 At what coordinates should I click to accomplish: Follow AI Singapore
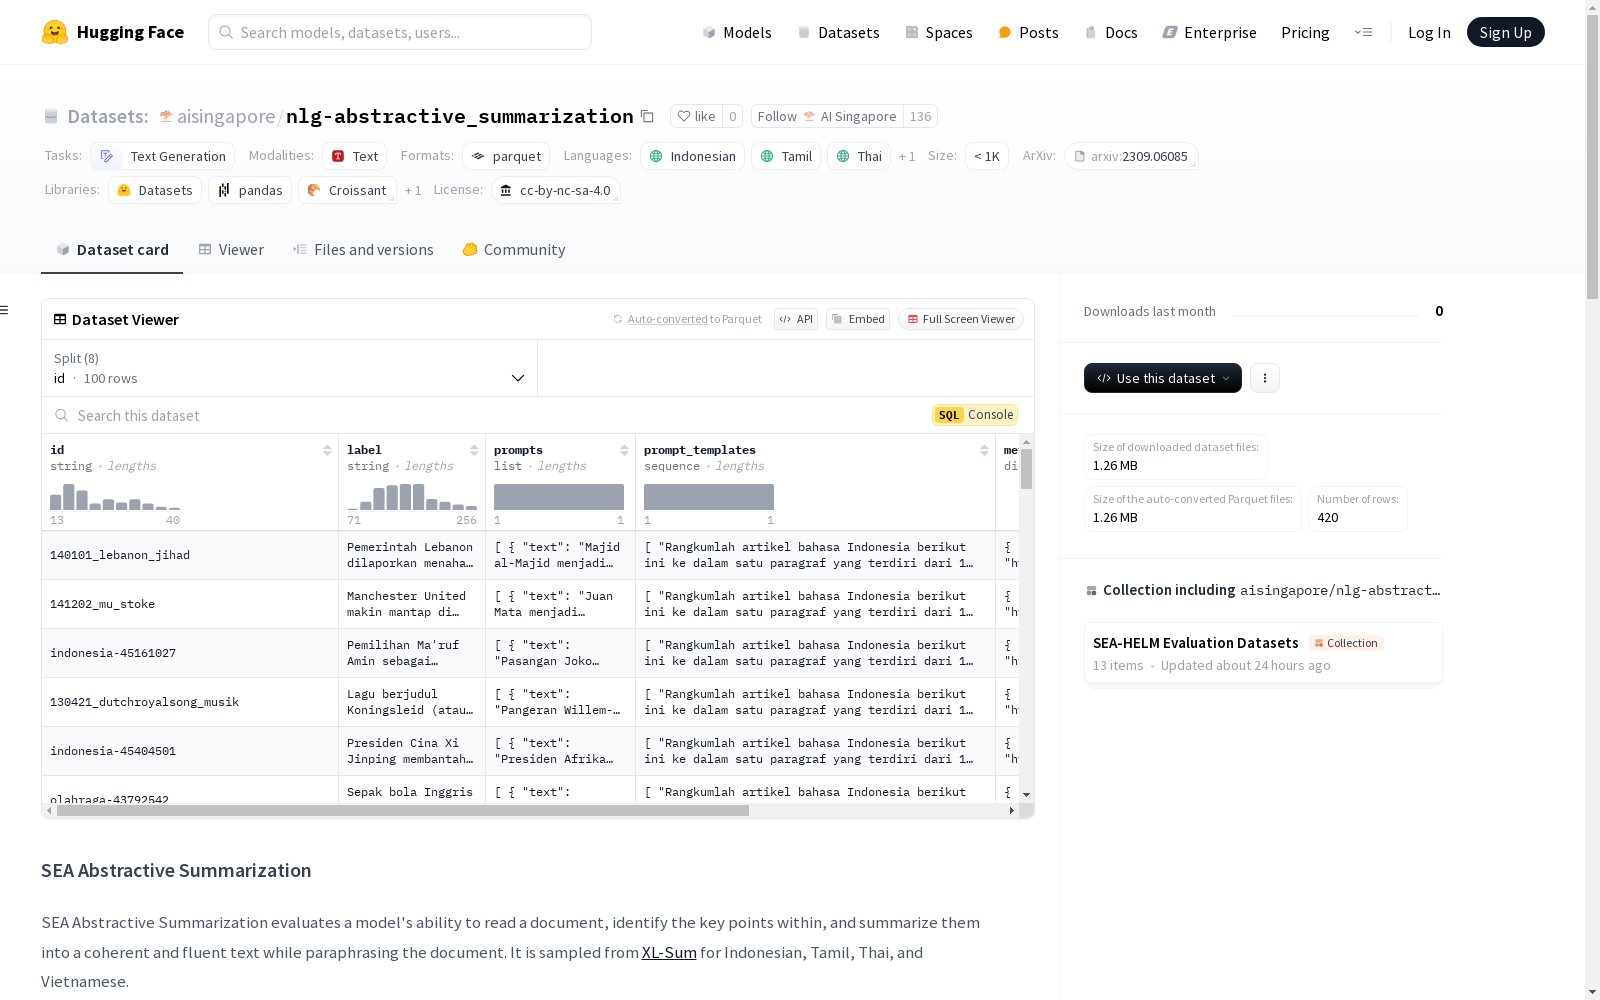pos(827,116)
